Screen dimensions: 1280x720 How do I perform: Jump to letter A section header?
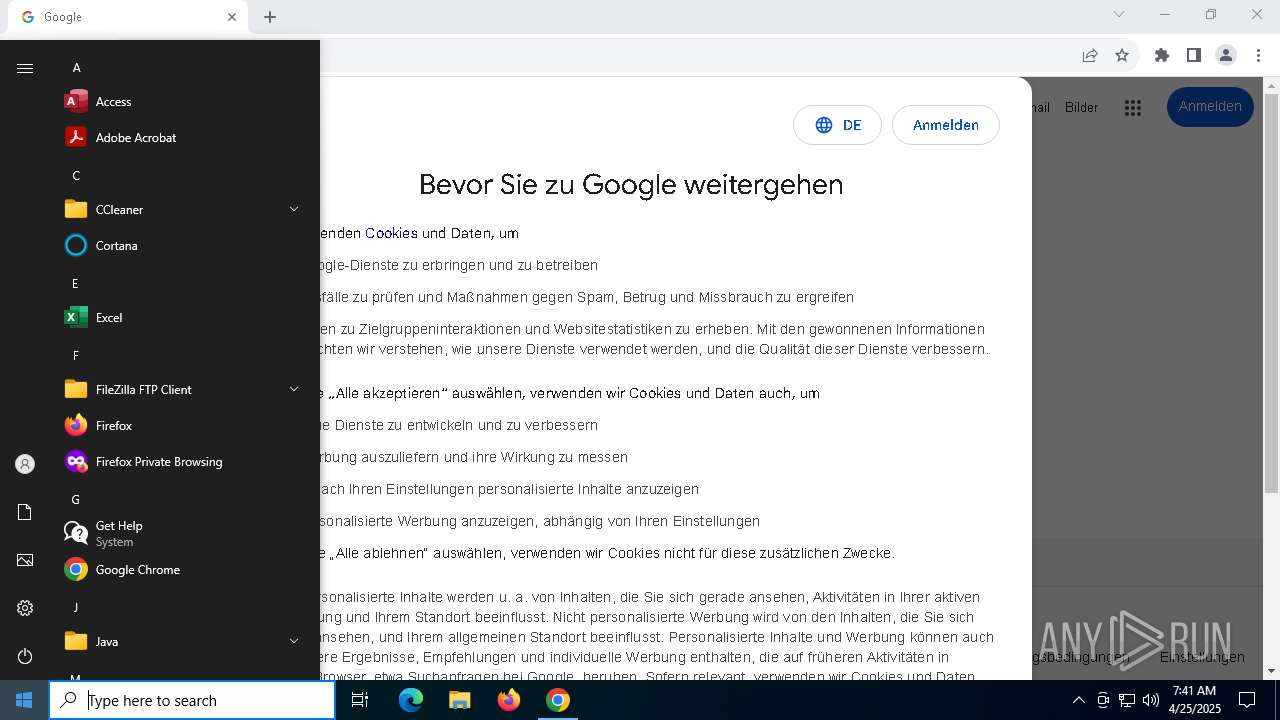pyautogui.click(x=76, y=68)
